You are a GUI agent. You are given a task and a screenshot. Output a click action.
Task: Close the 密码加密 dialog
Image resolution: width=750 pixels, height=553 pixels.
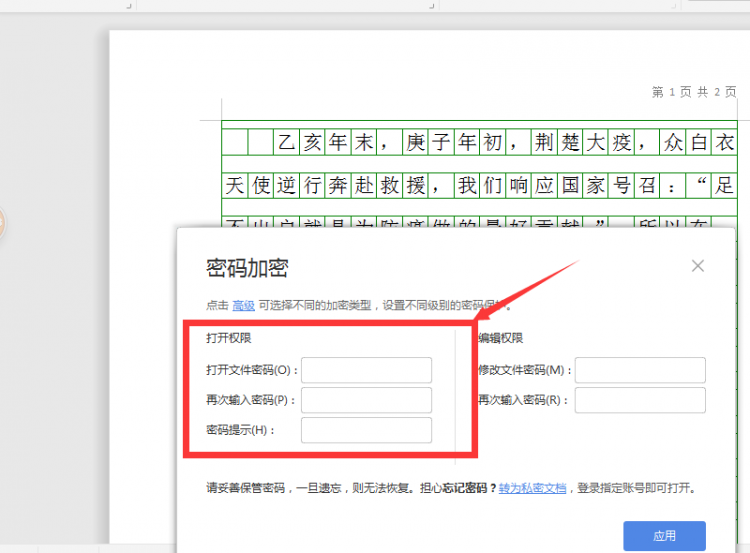698,266
